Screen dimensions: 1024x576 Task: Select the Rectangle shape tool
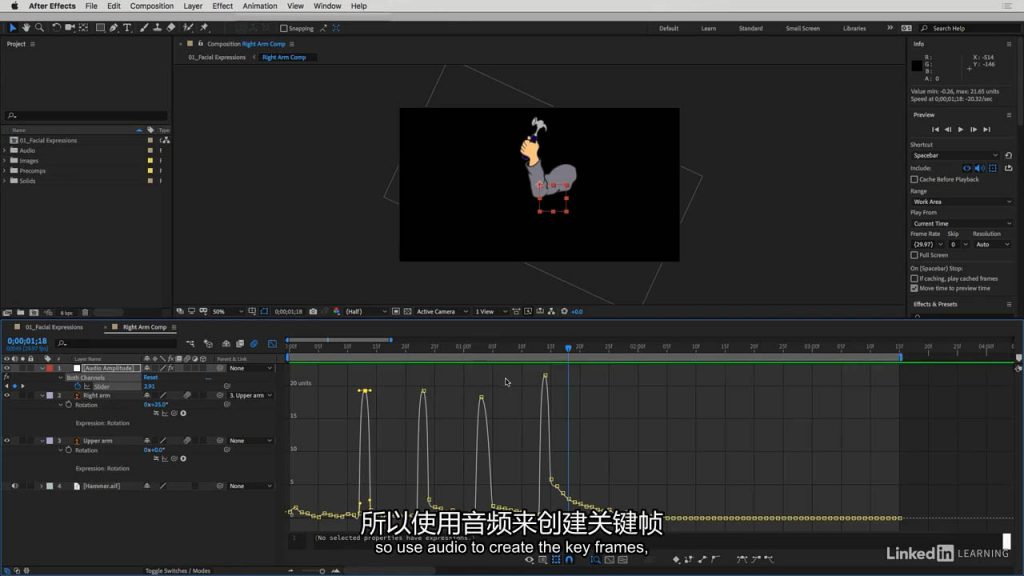100,28
